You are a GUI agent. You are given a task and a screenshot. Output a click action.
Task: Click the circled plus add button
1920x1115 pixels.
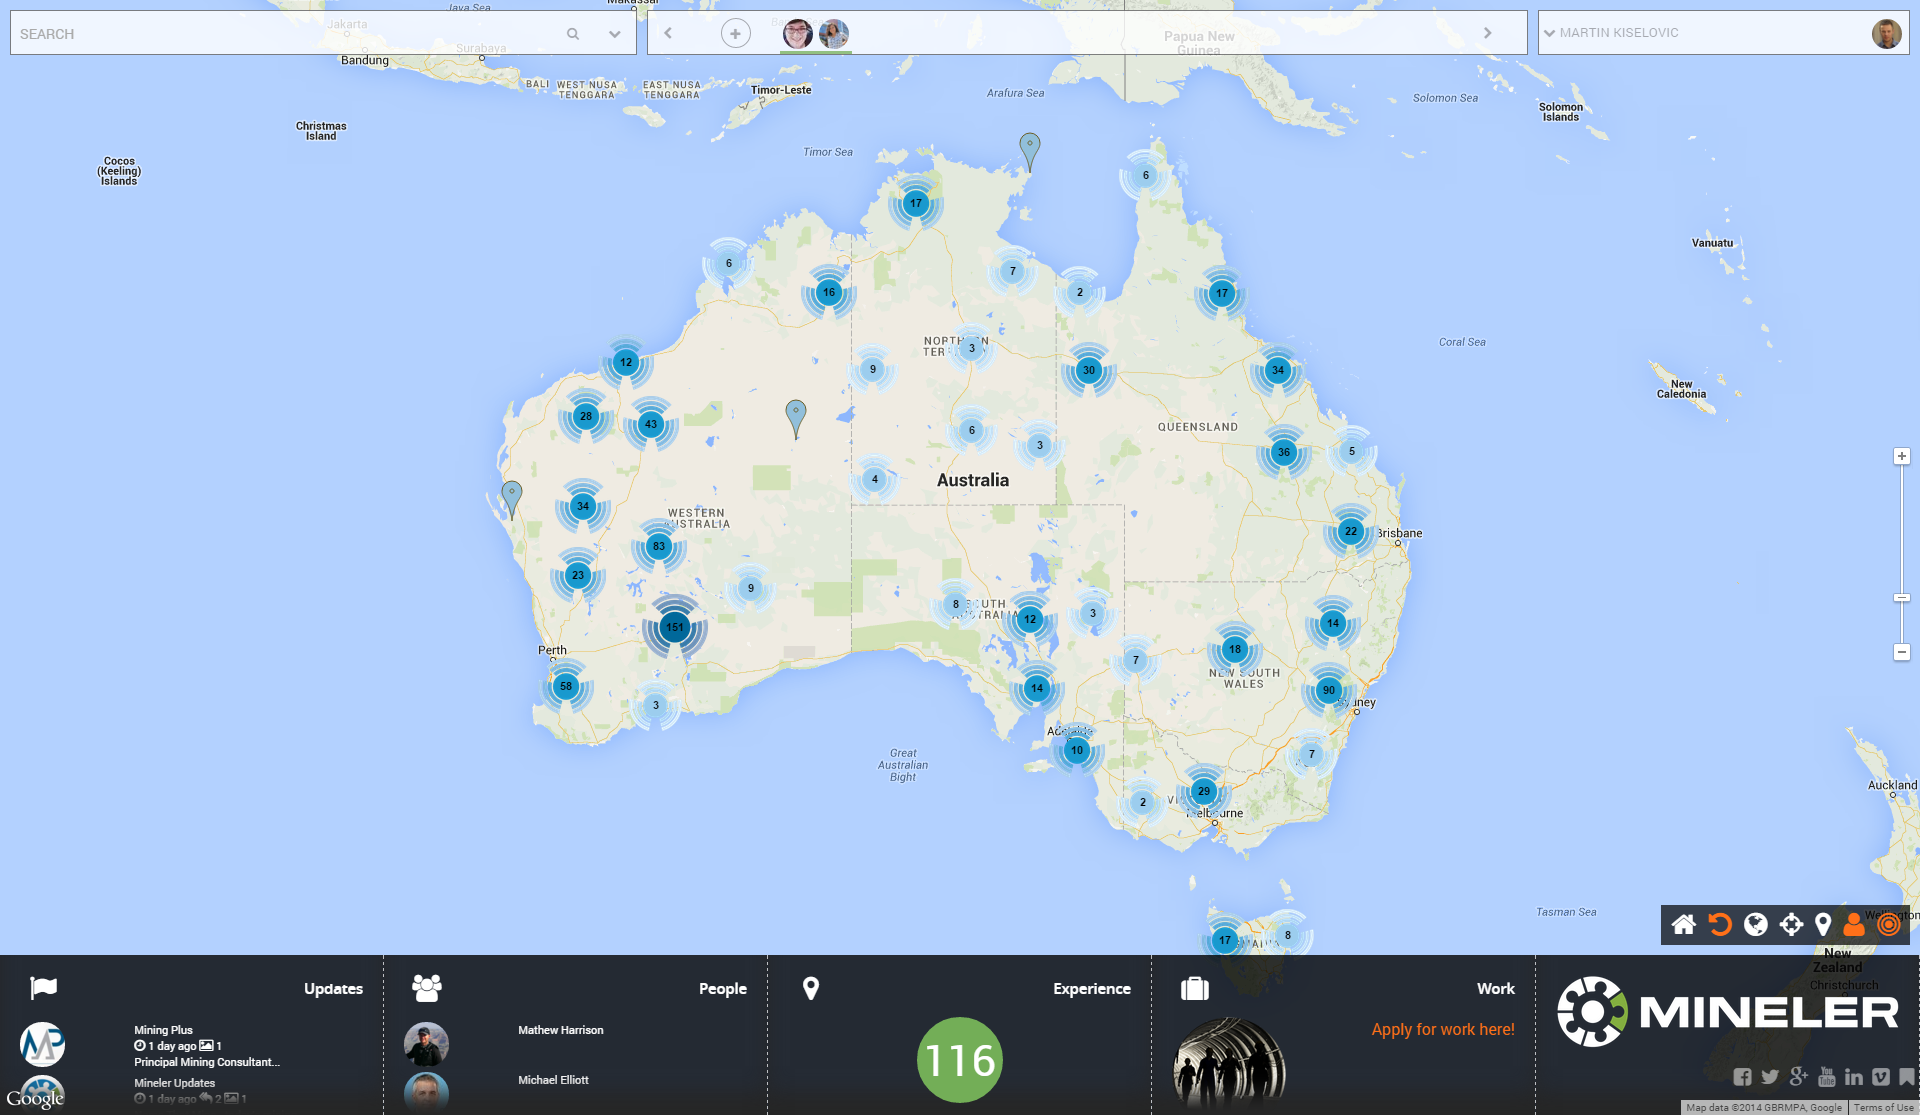pos(735,34)
